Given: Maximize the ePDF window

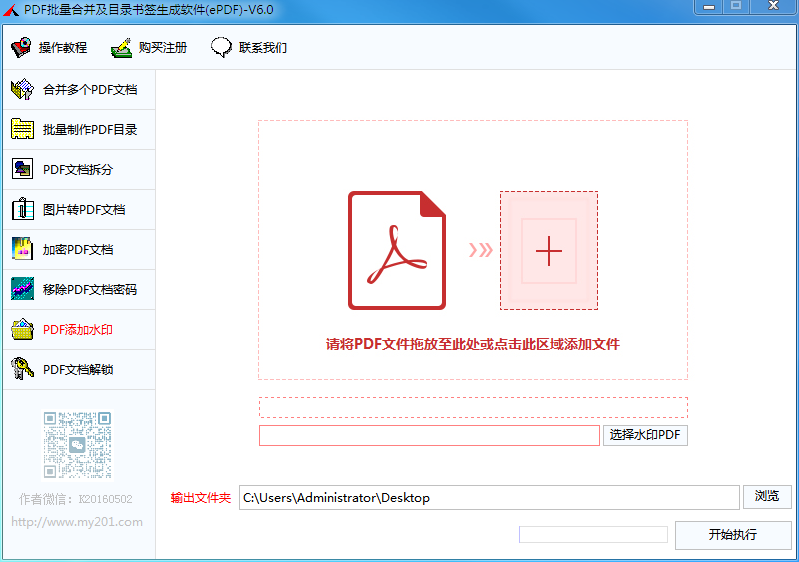Looking at the screenshot, I should (736, 6).
